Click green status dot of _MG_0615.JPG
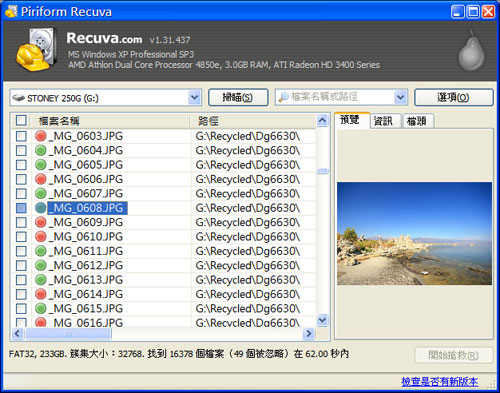Viewport: 500px width, 393px height. click(41, 308)
